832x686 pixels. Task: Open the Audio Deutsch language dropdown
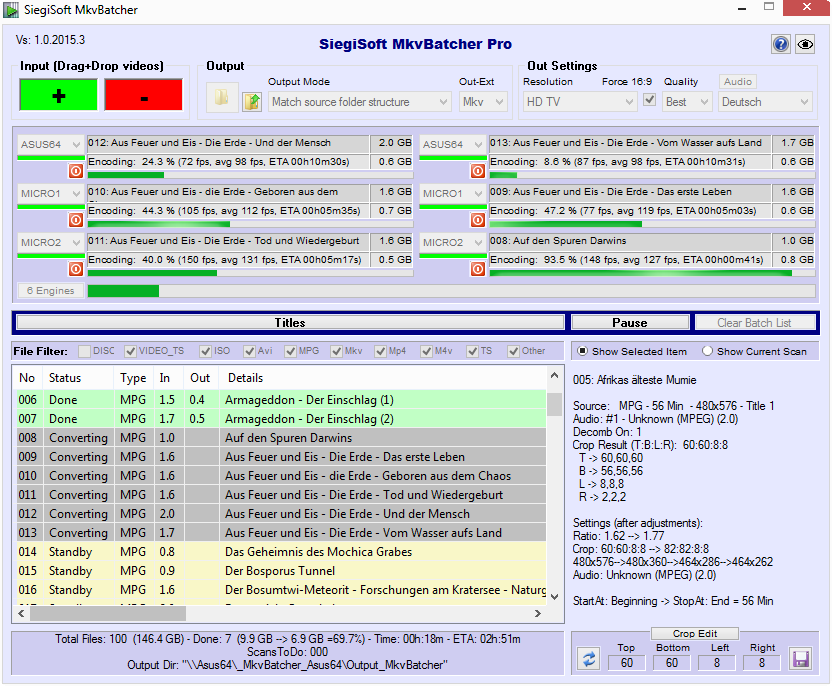pyautogui.click(x=766, y=102)
